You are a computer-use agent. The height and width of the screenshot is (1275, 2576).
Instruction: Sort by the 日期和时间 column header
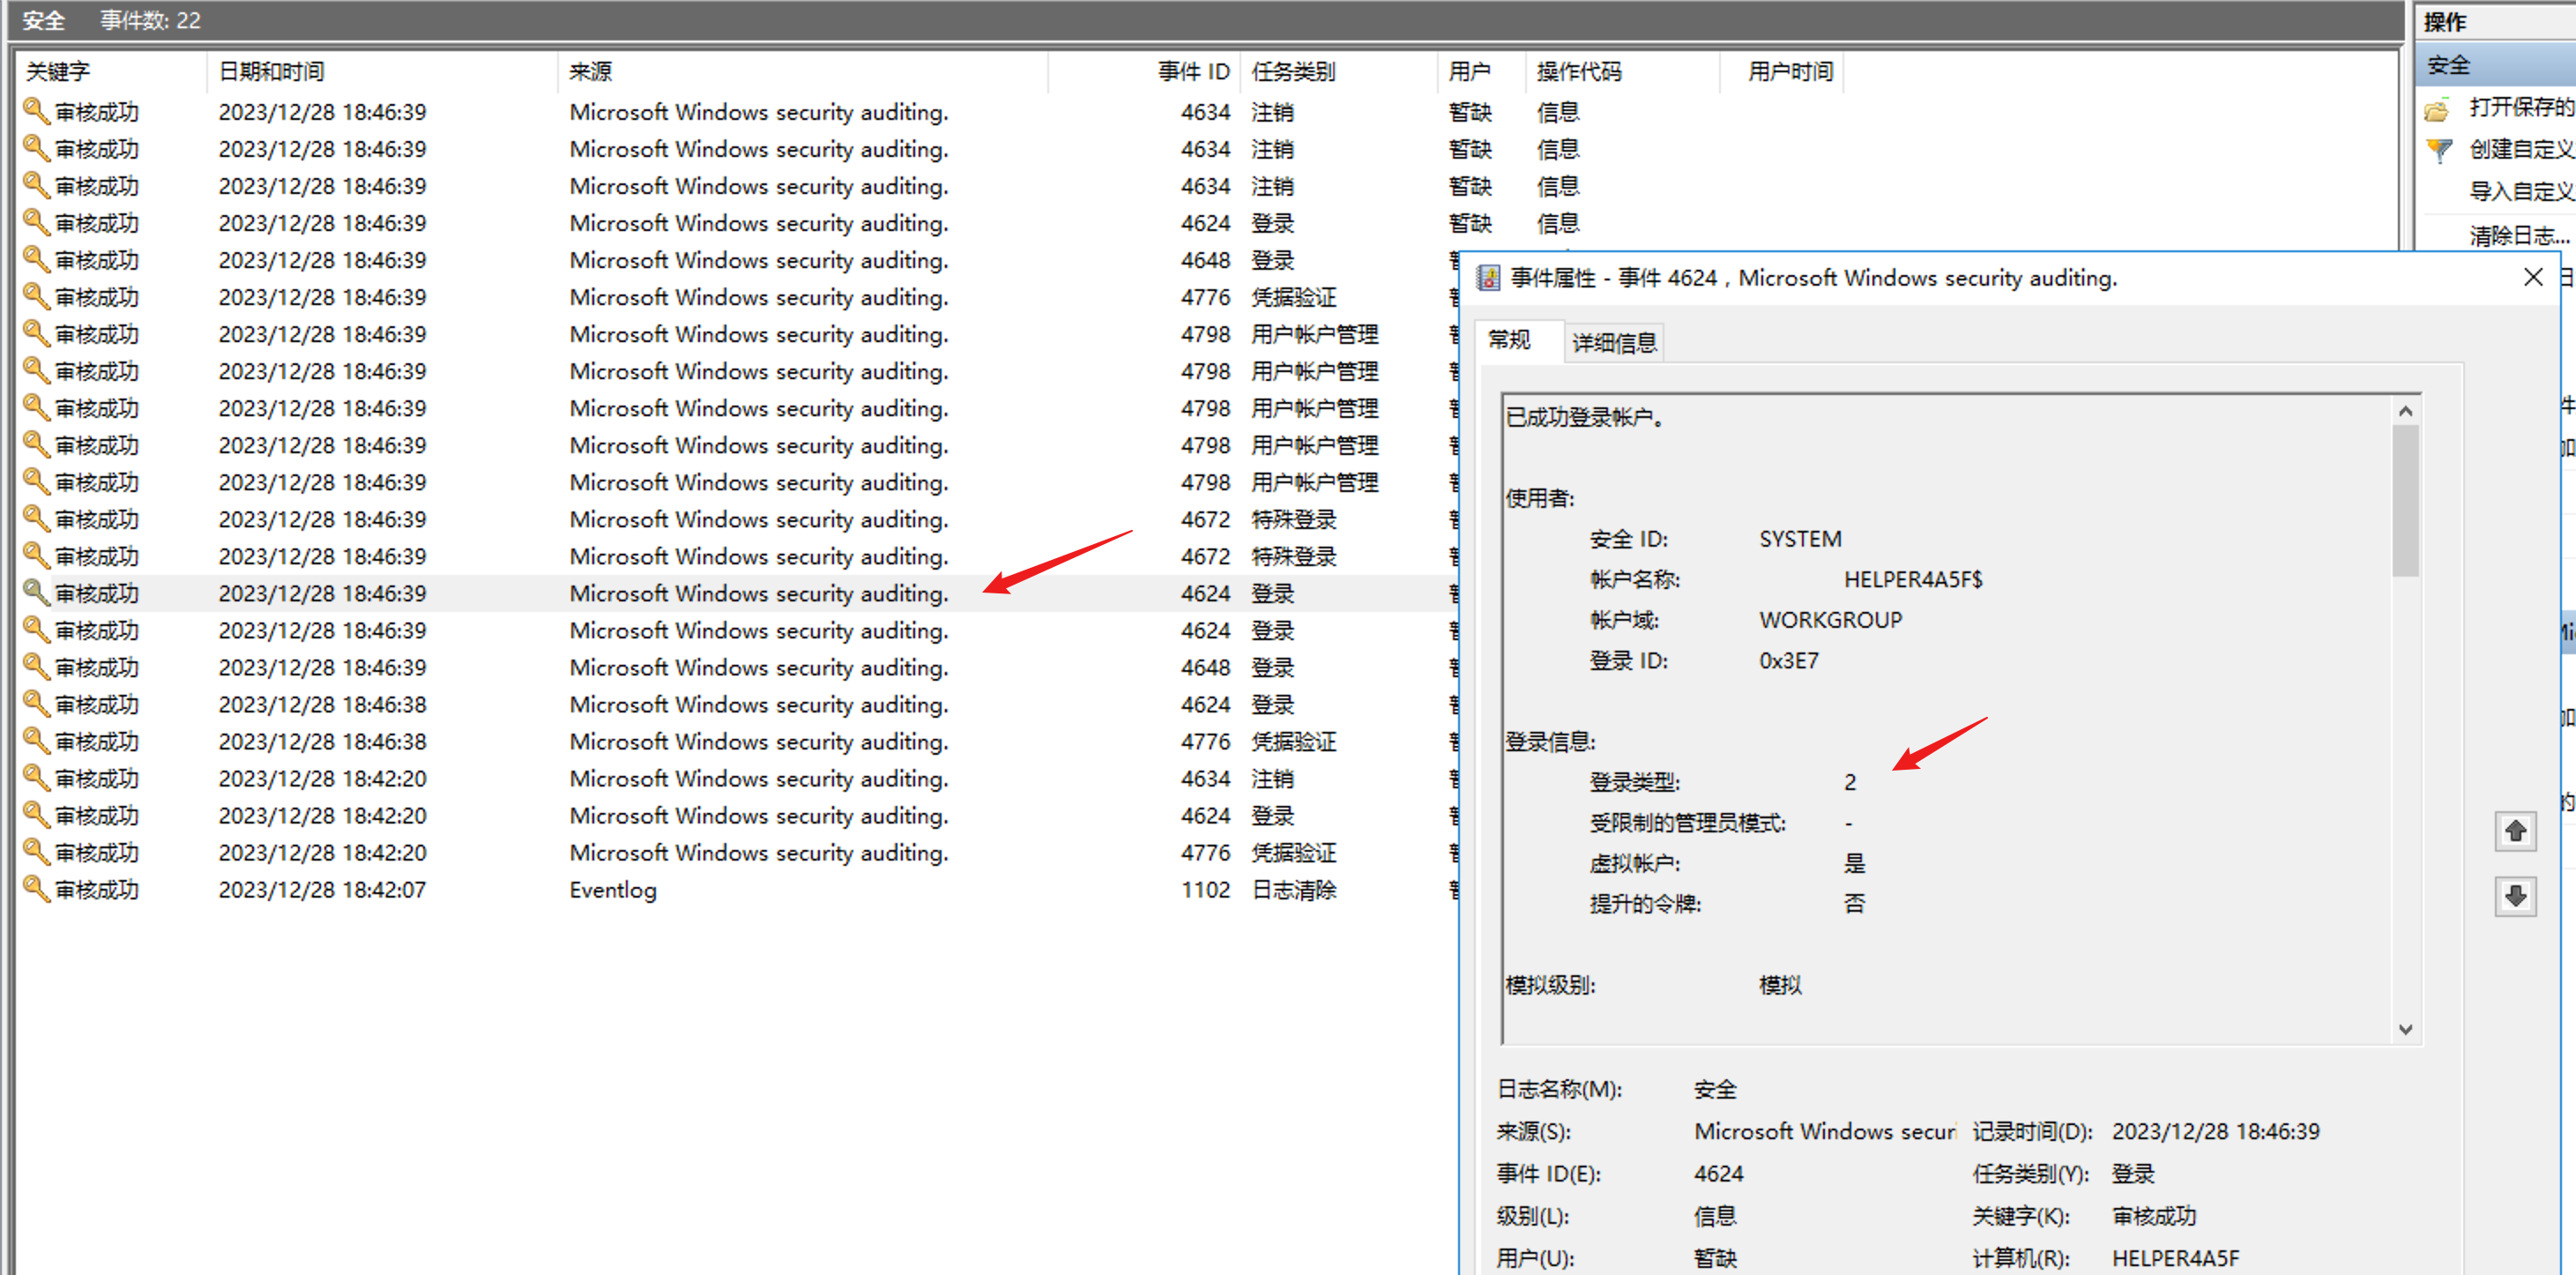[x=271, y=72]
